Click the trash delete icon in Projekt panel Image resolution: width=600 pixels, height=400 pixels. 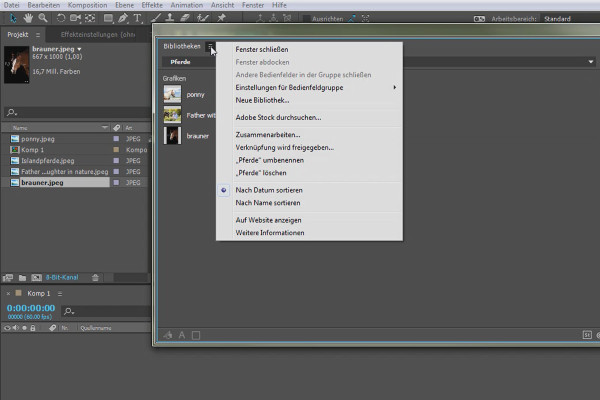click(95, 278)
